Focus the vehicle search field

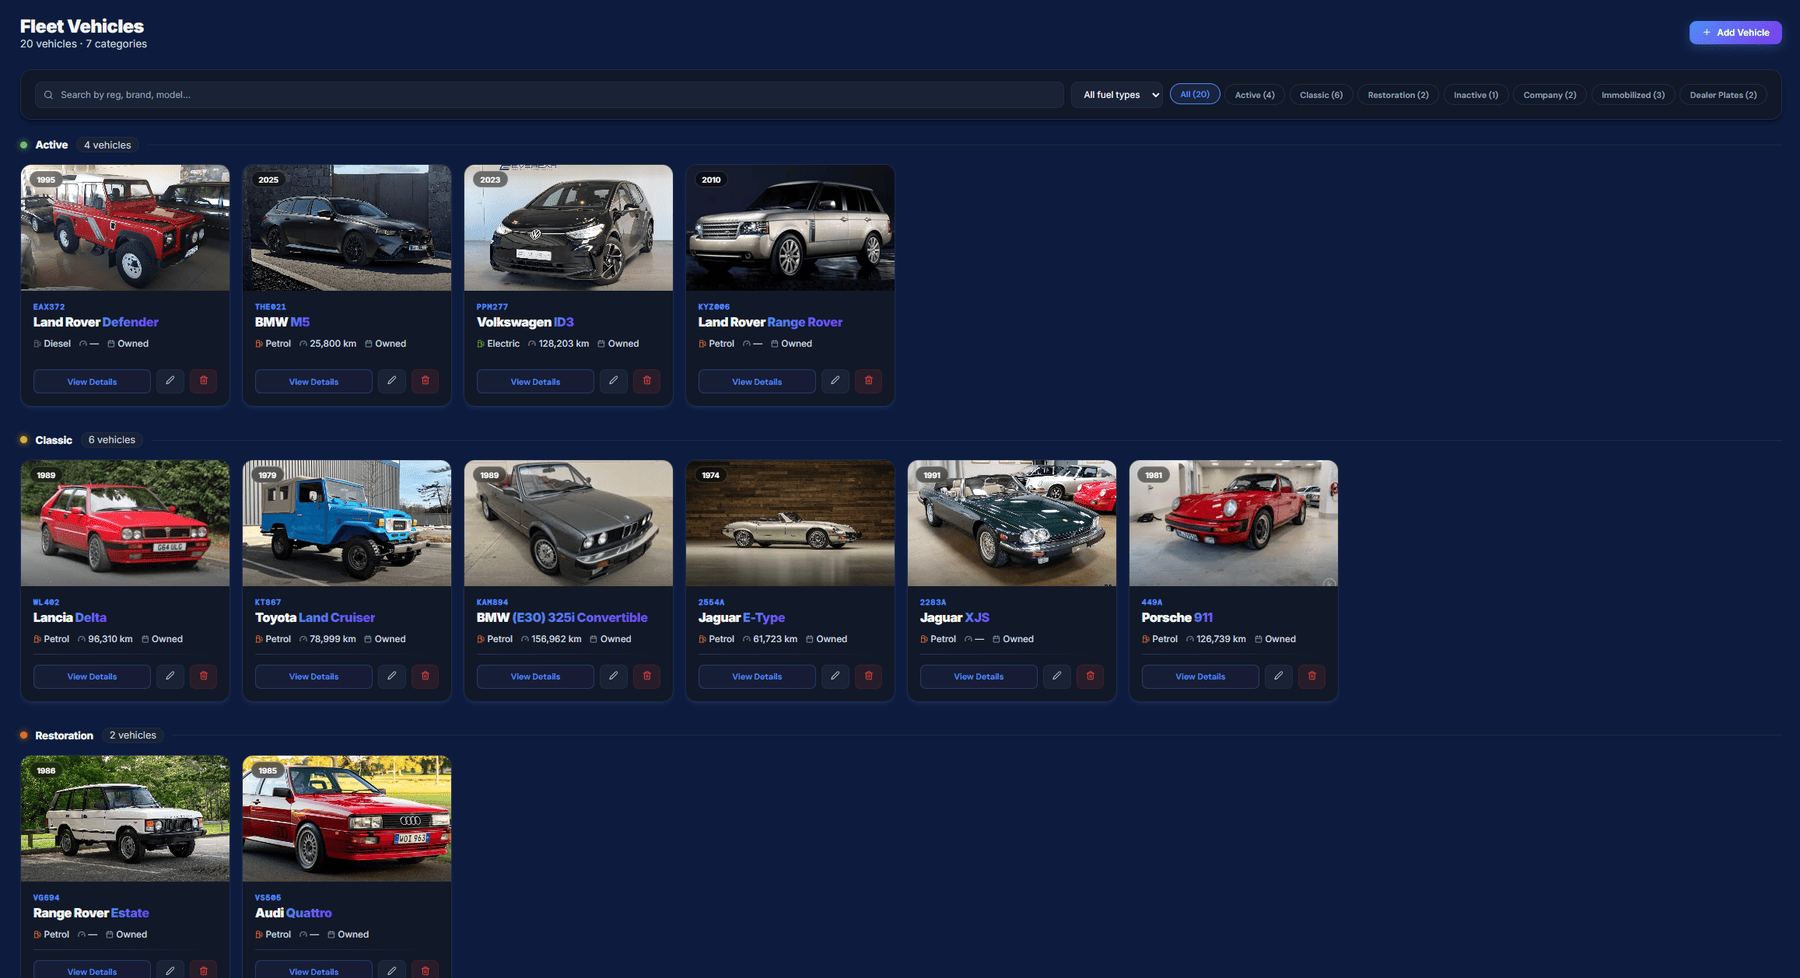pyautogui.click(x=550, y=95)
